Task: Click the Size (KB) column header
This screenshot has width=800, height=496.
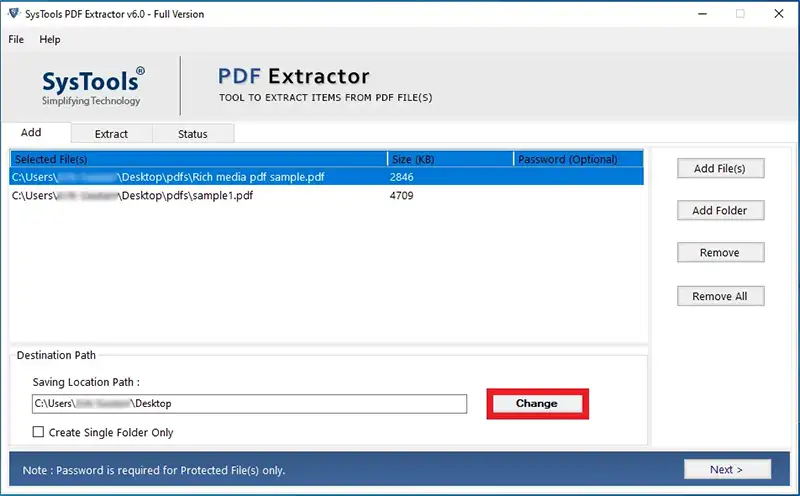Action: click(450, 159)
